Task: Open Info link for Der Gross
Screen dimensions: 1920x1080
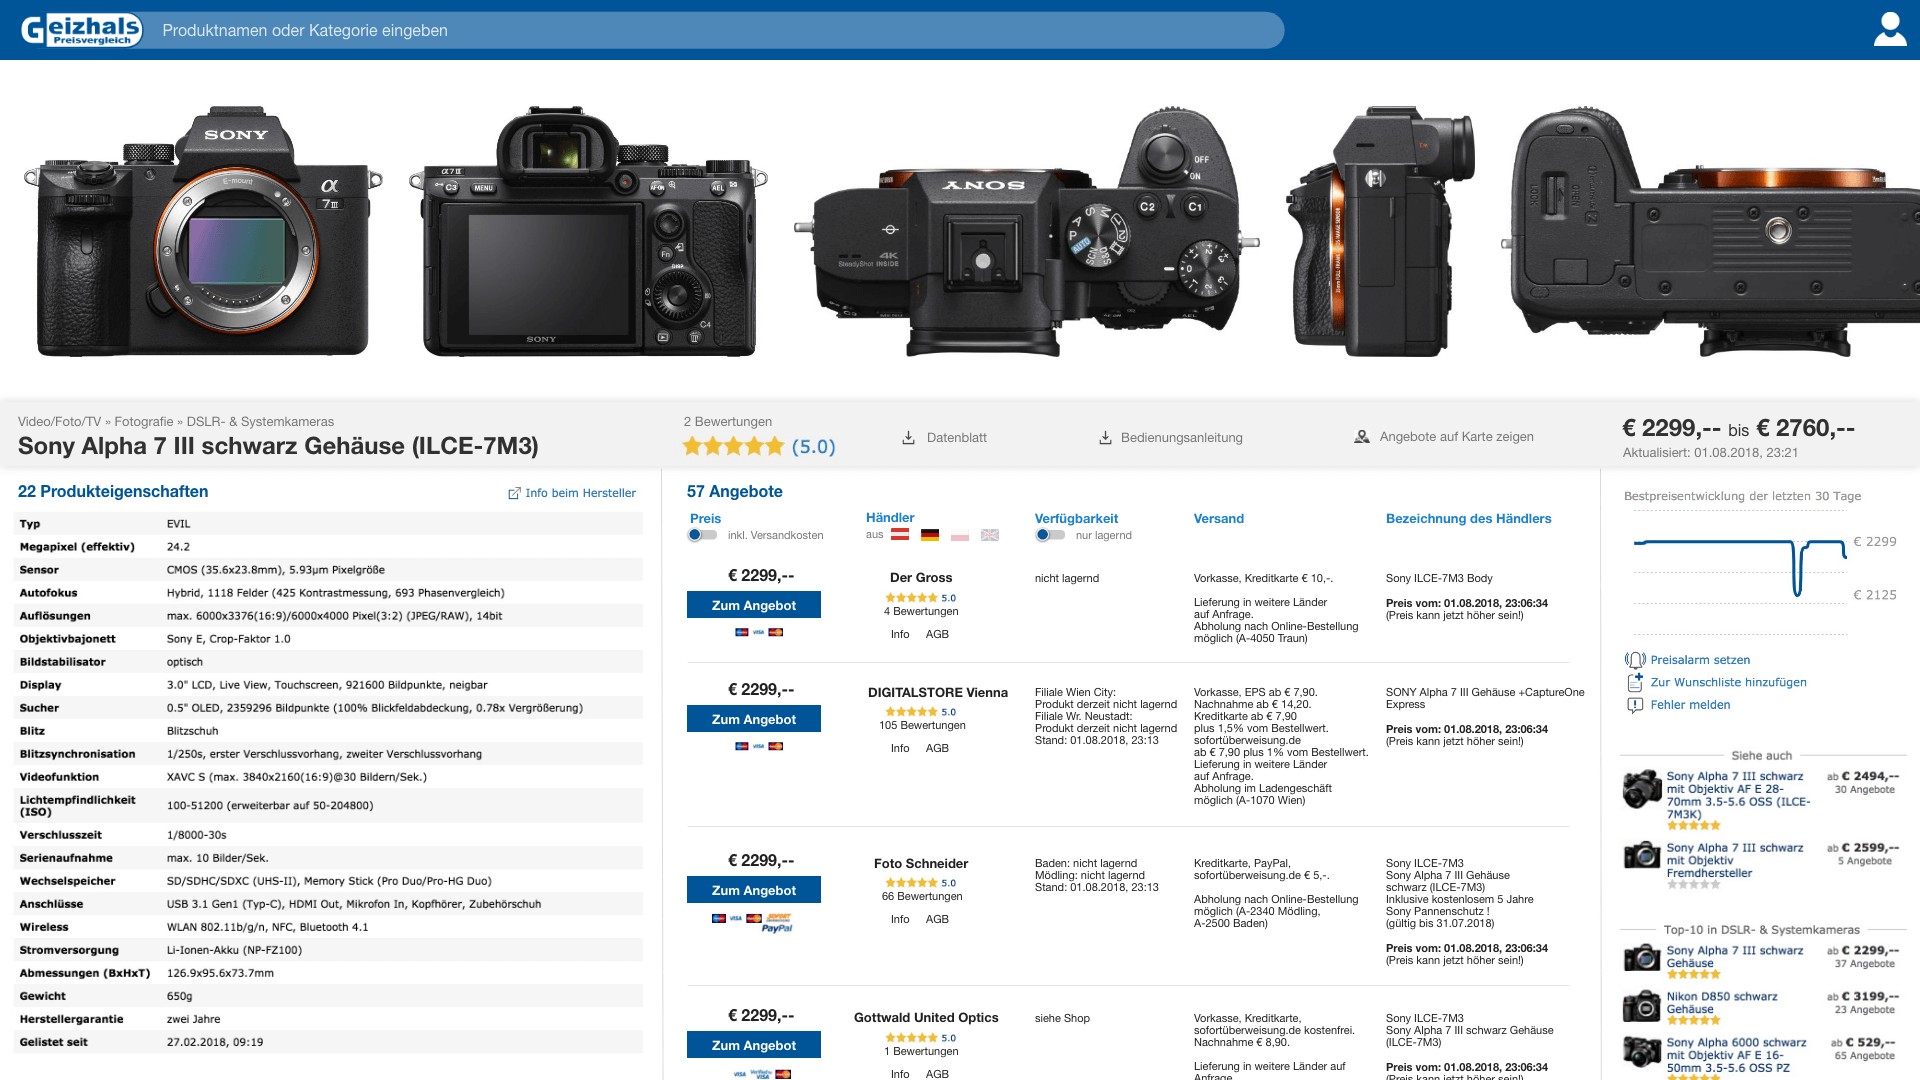Action: pos(900,635)
